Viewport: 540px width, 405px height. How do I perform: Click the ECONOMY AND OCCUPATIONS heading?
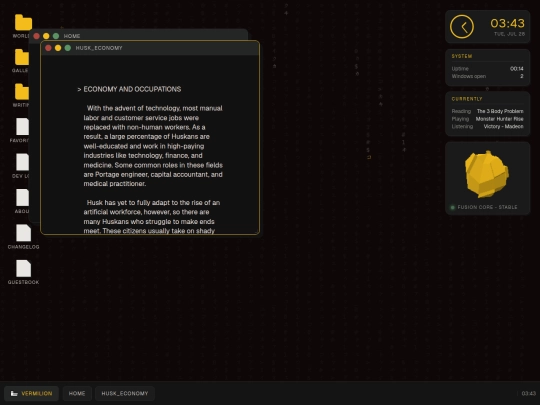(x=132, y=89)
